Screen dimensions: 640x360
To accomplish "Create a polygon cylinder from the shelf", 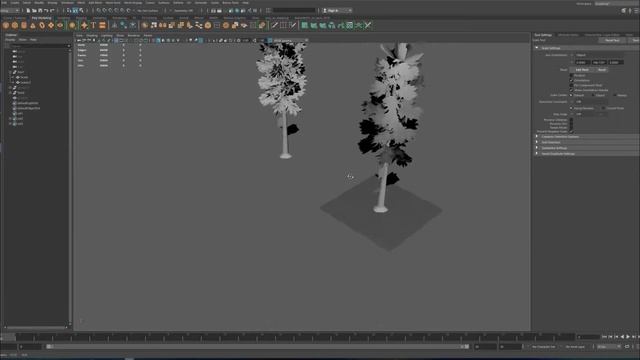I will 24,25.
